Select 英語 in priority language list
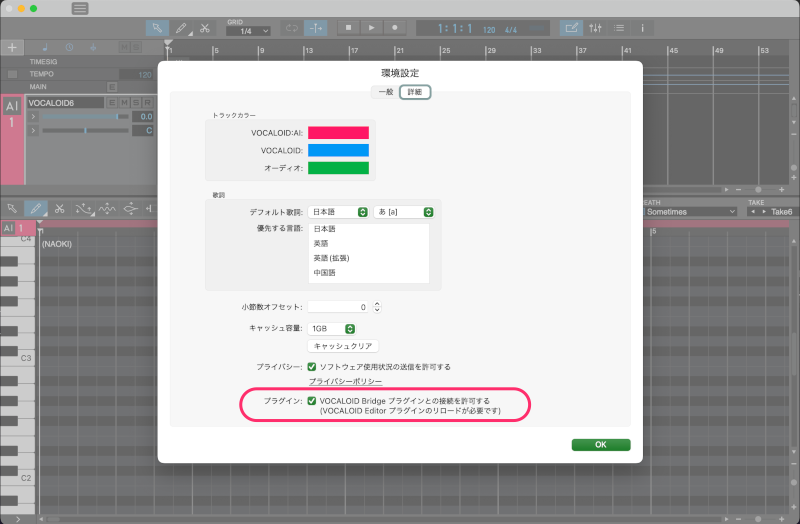Screen dimensions: 800x524 (x=368, y=243)
